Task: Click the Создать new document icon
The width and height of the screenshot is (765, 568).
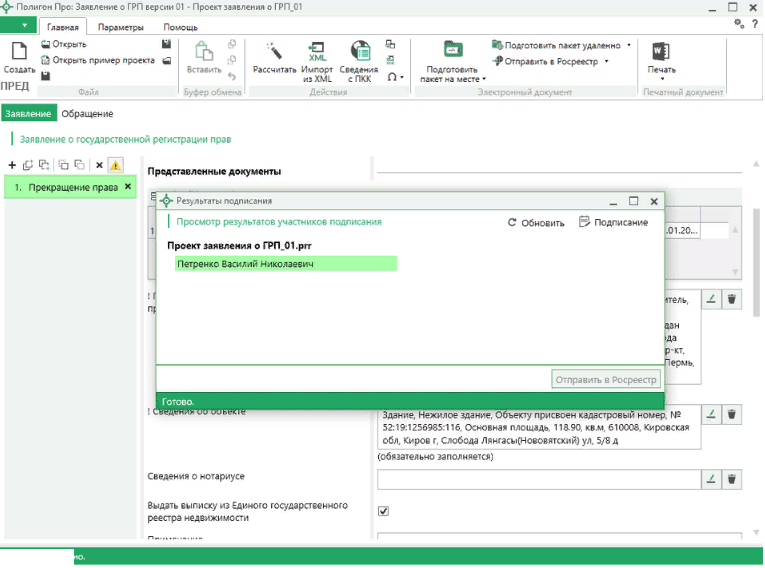Action: (x=18, y=53)
